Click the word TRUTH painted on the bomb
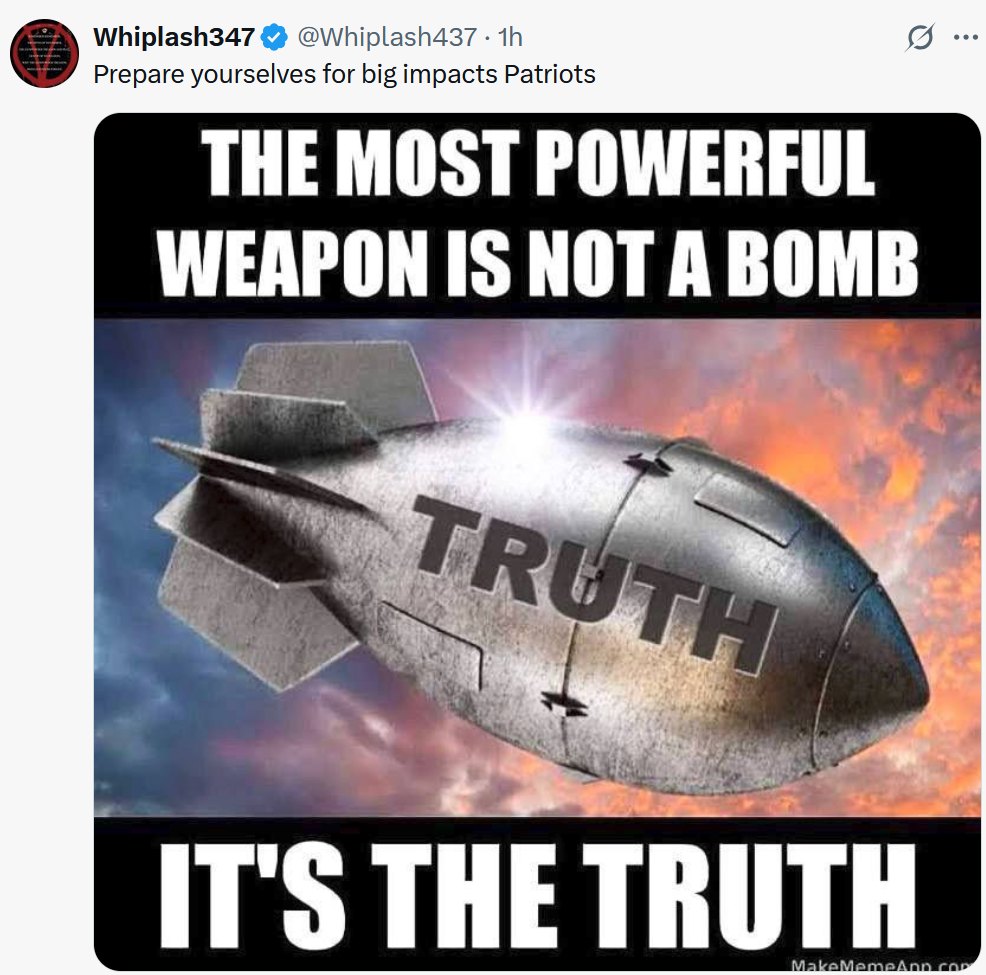The width and height of the screenshot is (986, 975). (594, 581)
